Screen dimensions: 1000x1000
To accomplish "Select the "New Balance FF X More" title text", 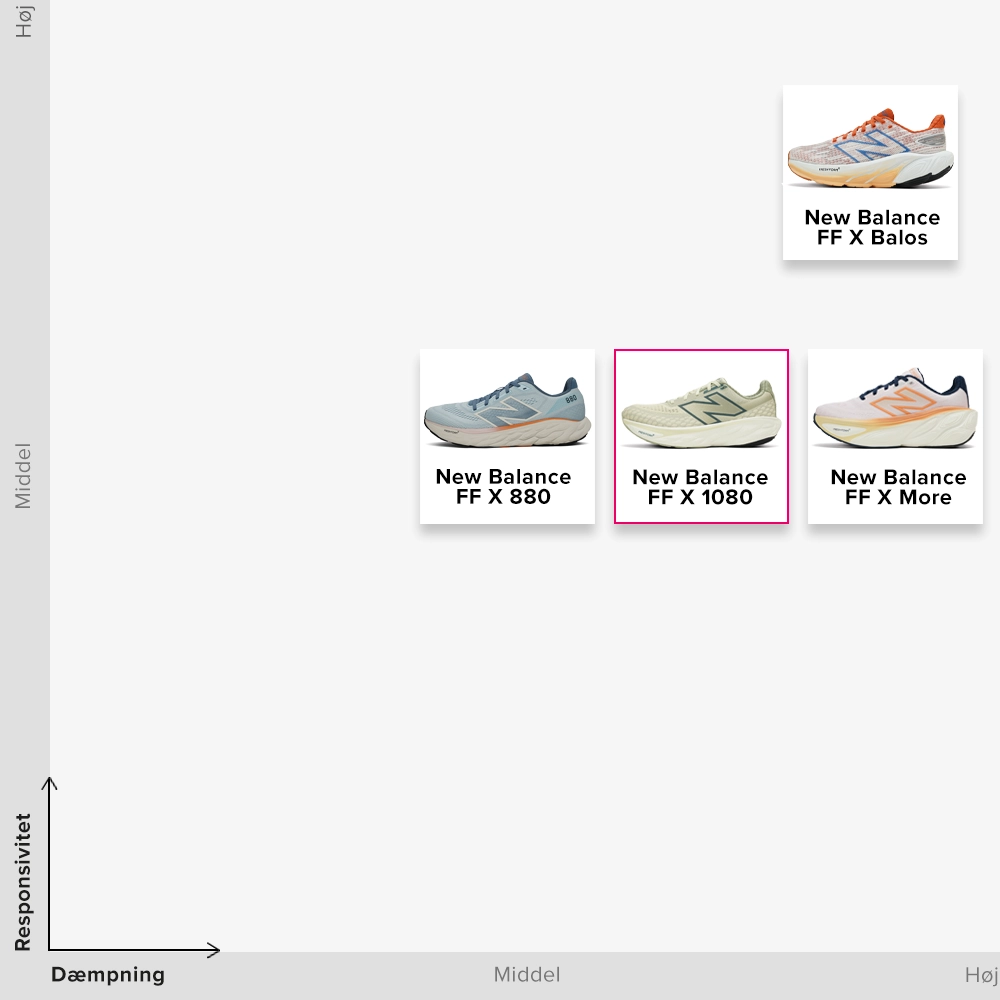I will pyautogui.click(x=897, y=487).
